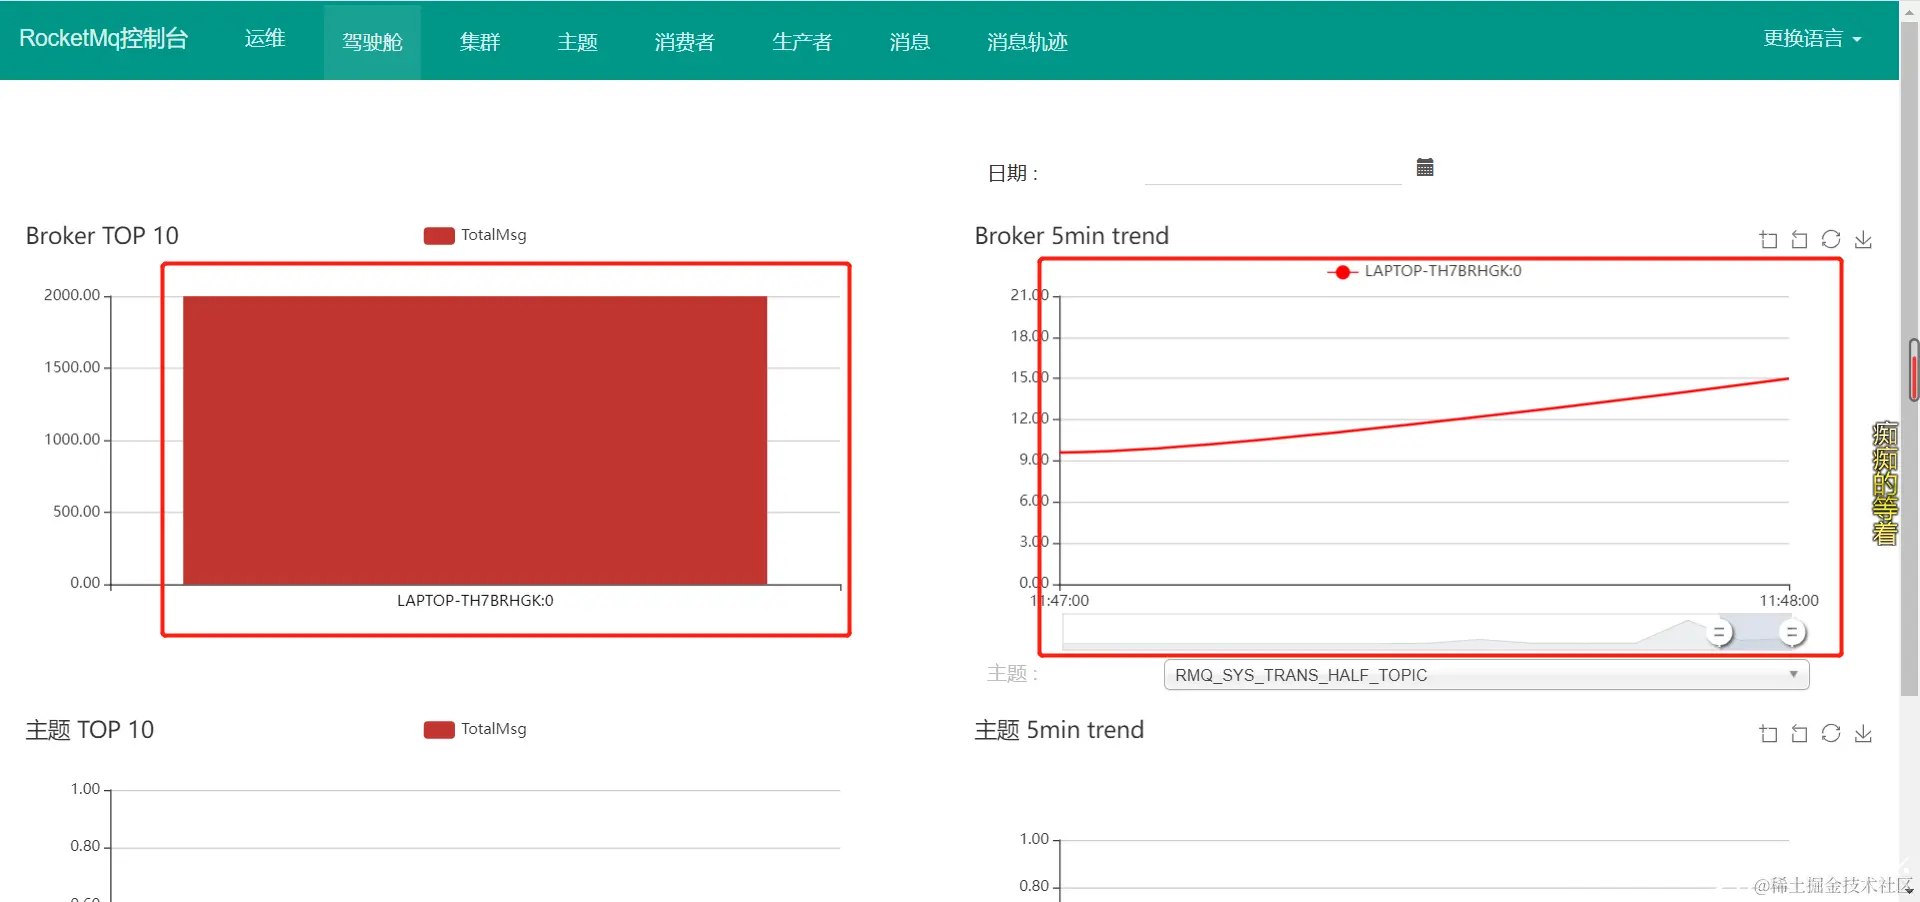The image size is (1920, 902).
Task: Toggle TotalMsg legend in 主题 TOP 10
Action: (x=475, y=729)
